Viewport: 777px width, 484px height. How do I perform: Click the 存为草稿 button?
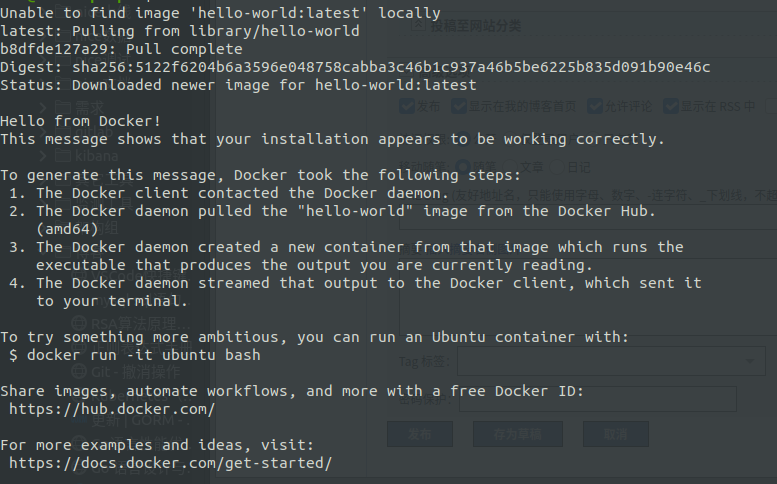(516, 434)
